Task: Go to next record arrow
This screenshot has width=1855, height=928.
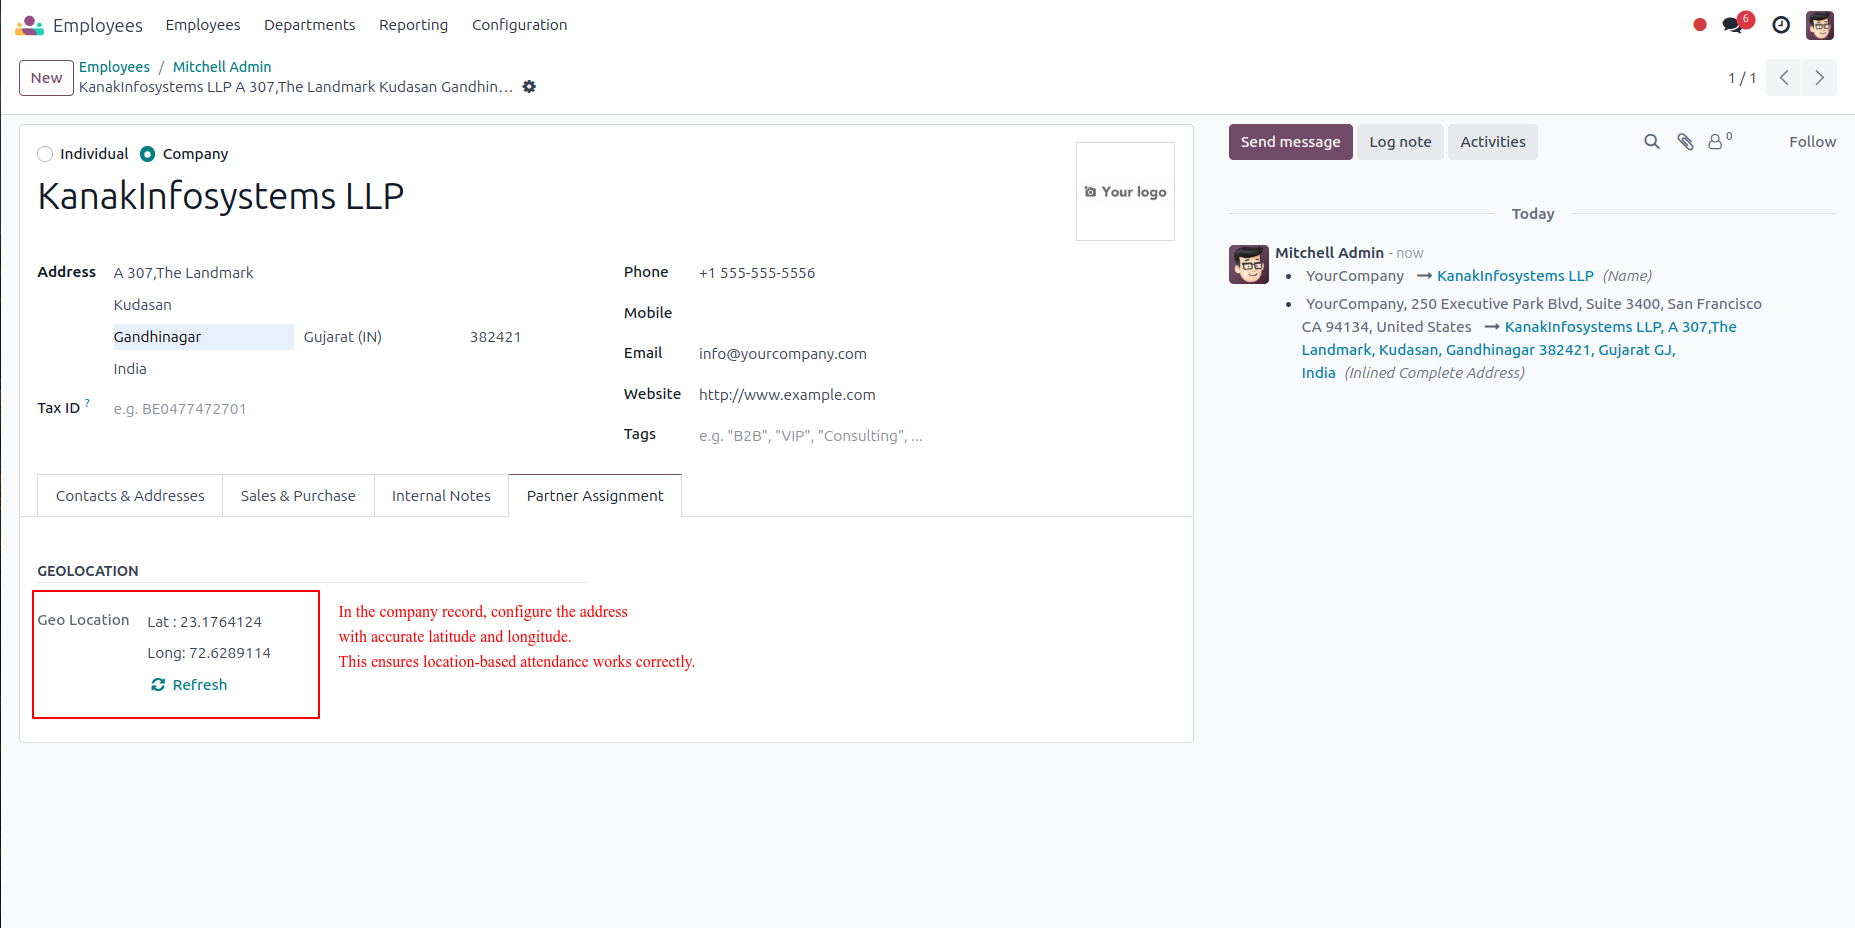Action: click(x=1819, y=78)
